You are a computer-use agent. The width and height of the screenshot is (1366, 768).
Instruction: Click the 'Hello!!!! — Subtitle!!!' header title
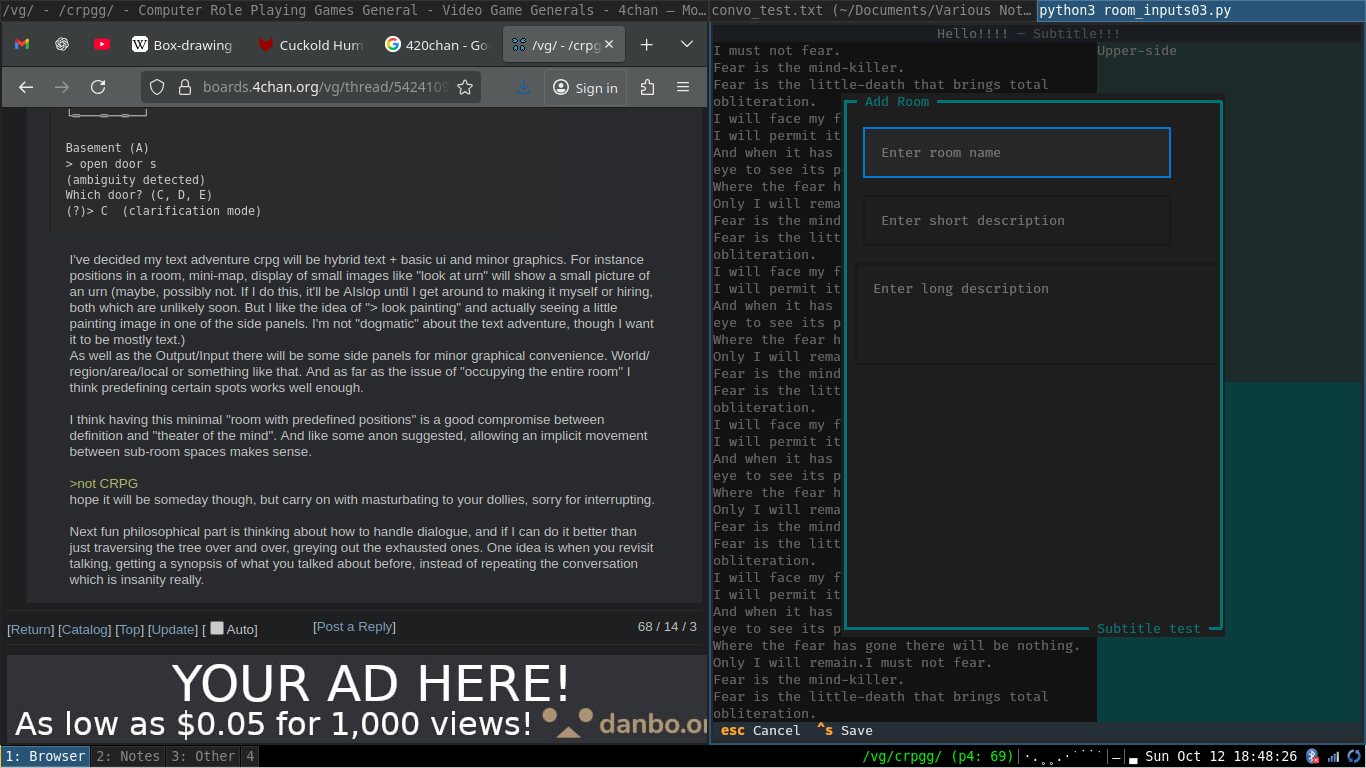pyautogui.click(x=1029, y=34)
